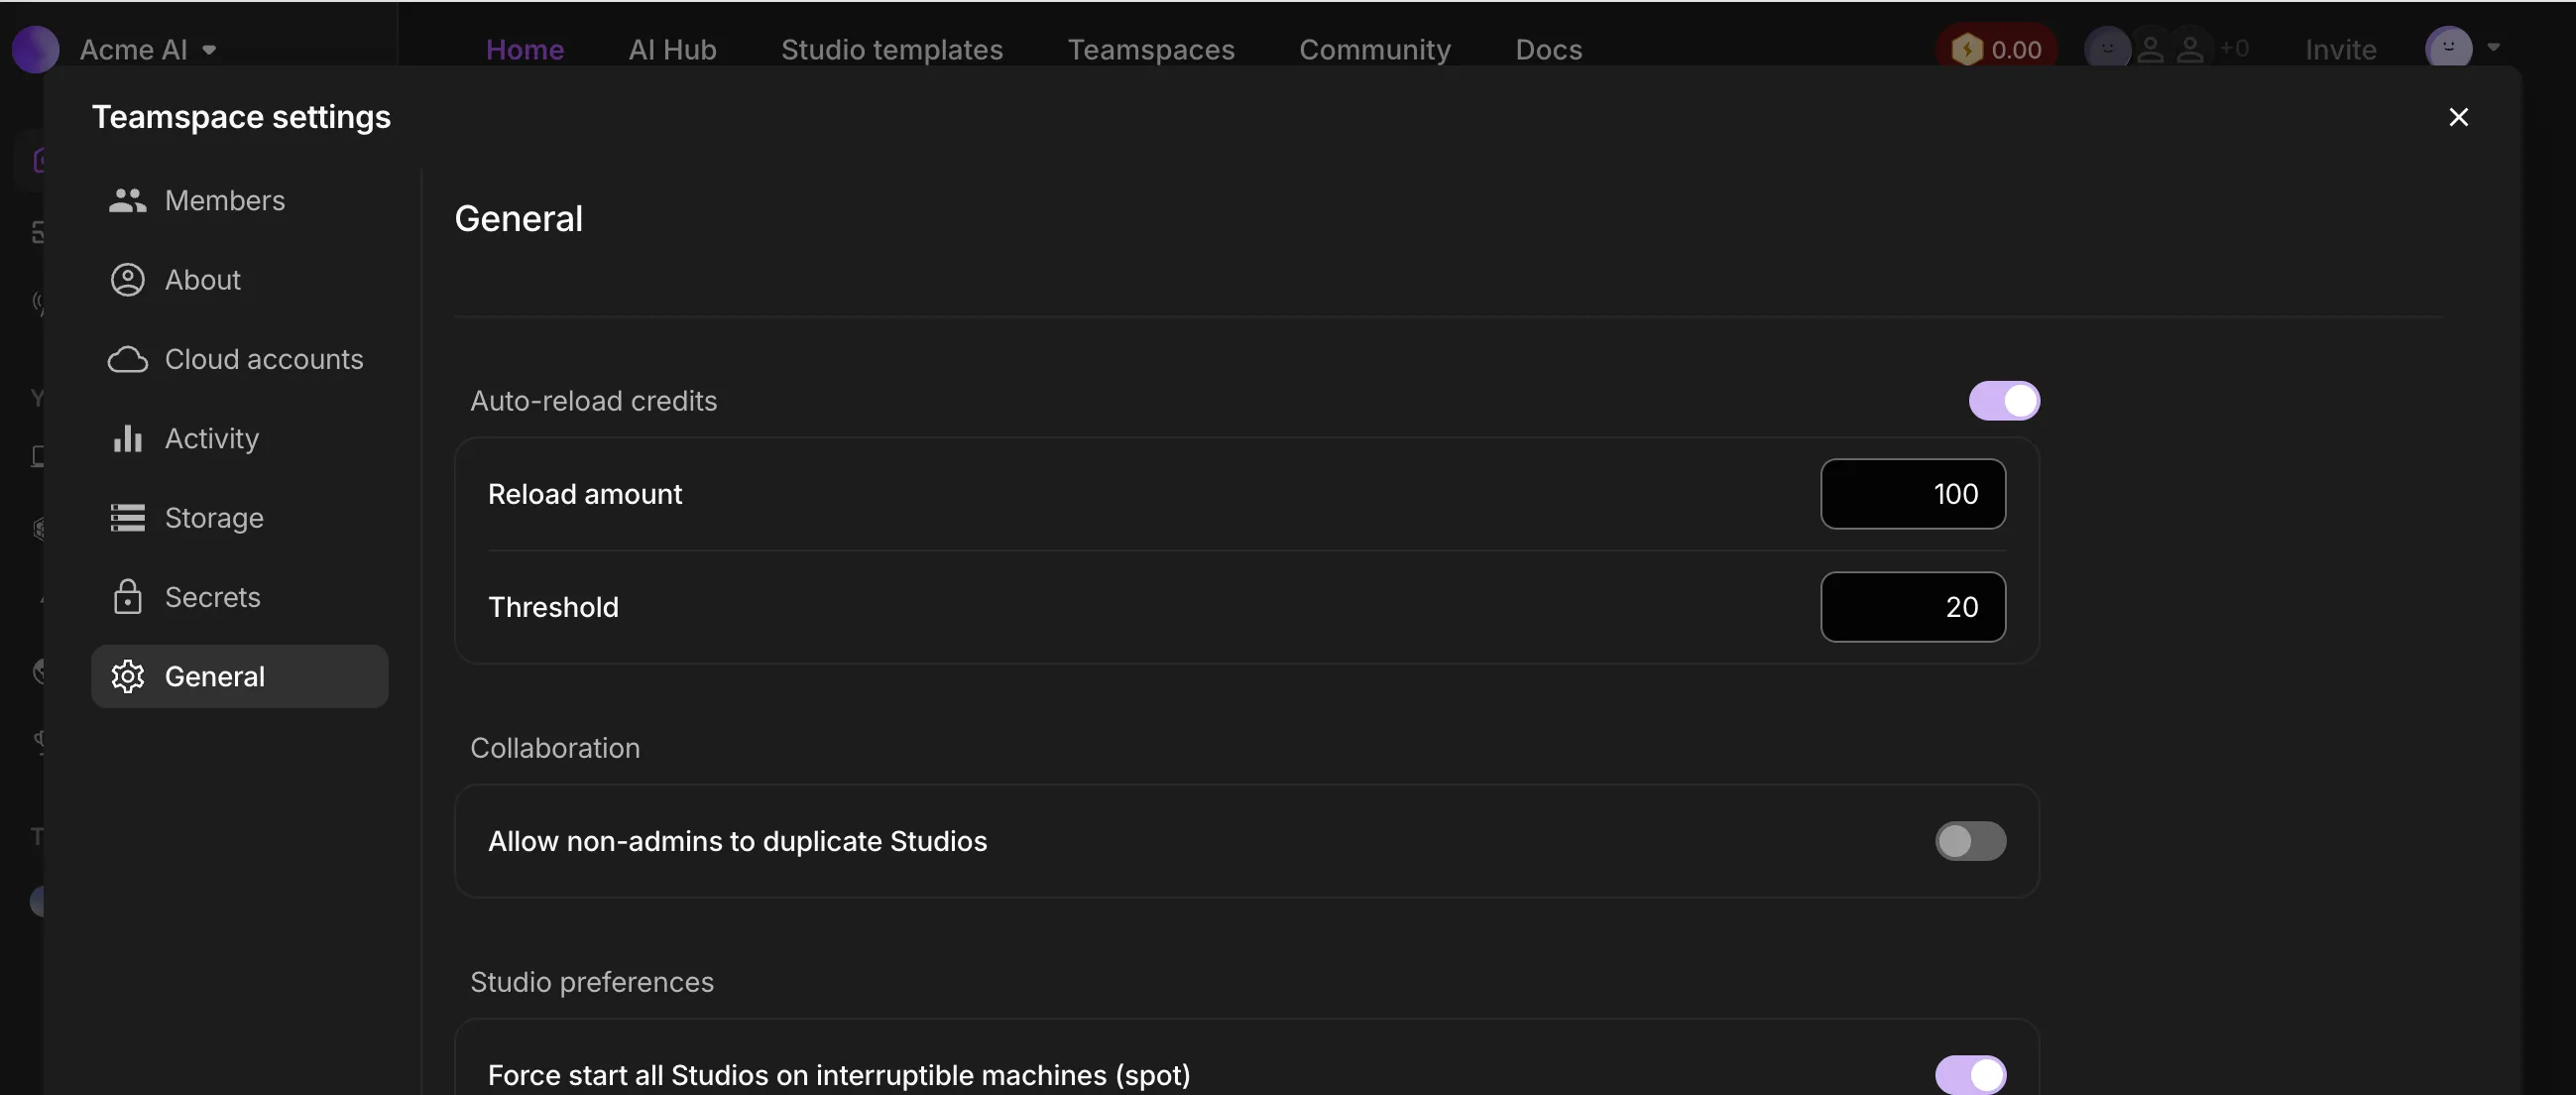Select the General settings section
The width and height of the screenshot is (2576, 1095).
coord(239,676)
